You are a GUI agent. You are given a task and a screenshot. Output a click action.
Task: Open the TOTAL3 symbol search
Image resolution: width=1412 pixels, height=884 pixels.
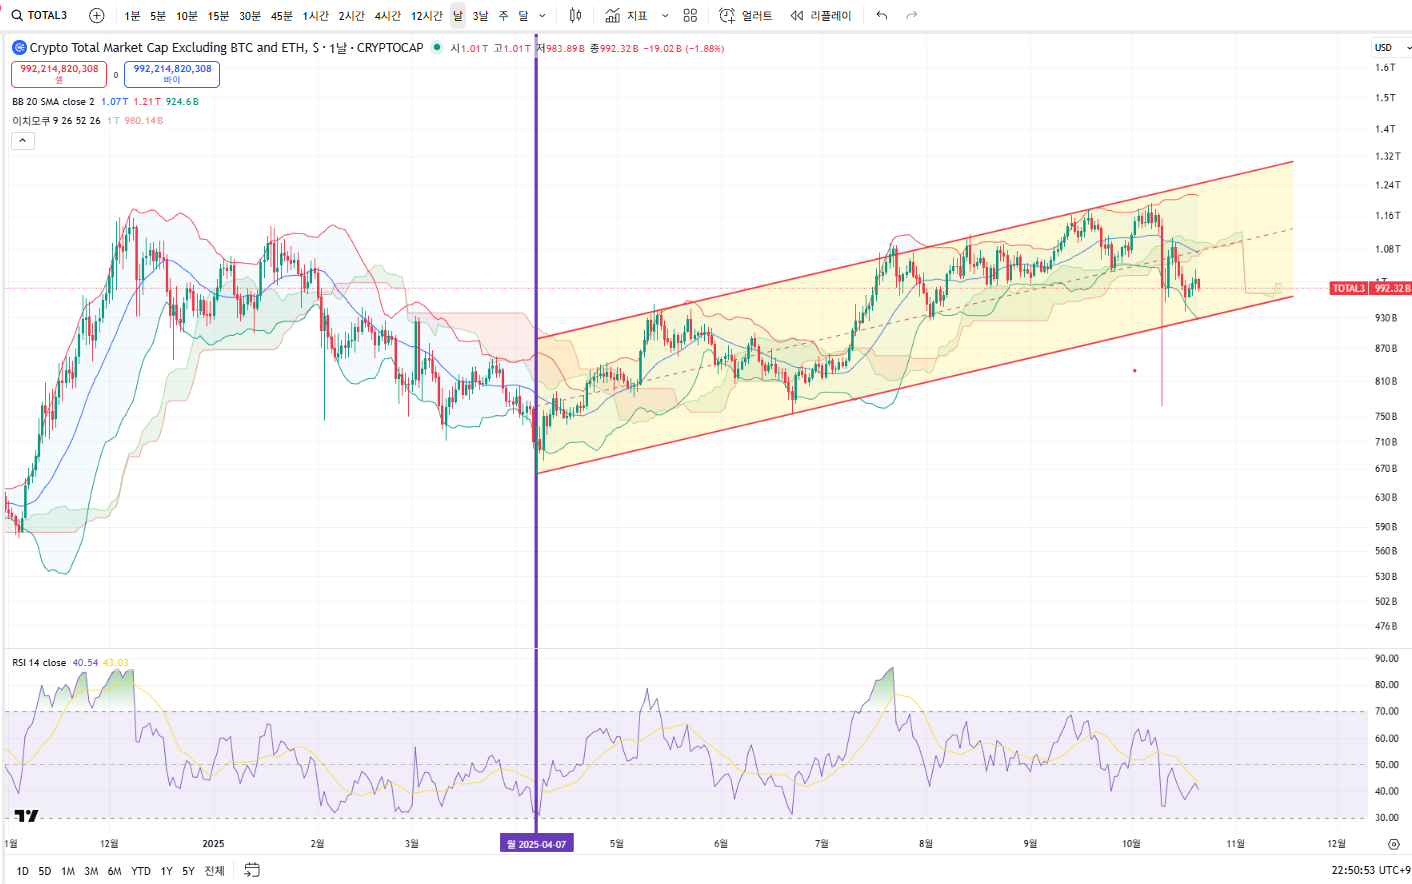40,15
